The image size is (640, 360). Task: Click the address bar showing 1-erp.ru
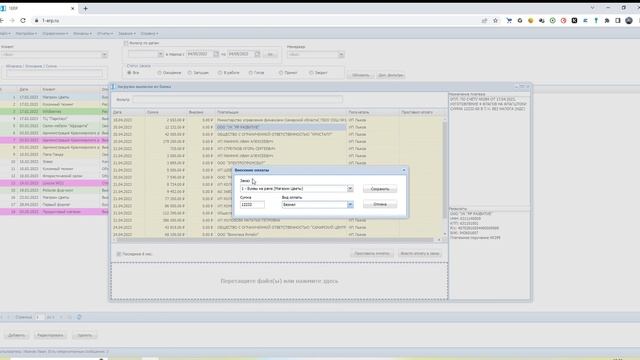pyautogui.click(x=253, y=20)
